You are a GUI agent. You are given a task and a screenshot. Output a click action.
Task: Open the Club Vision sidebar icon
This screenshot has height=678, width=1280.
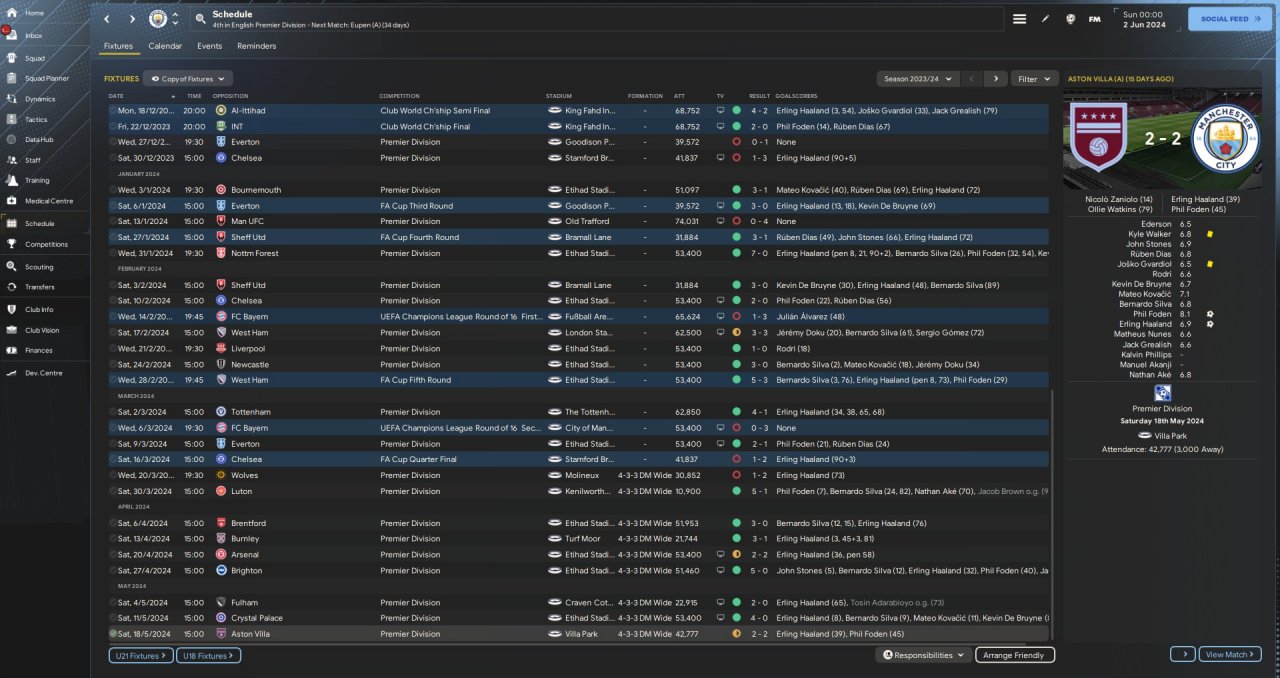tap(11, 330)
